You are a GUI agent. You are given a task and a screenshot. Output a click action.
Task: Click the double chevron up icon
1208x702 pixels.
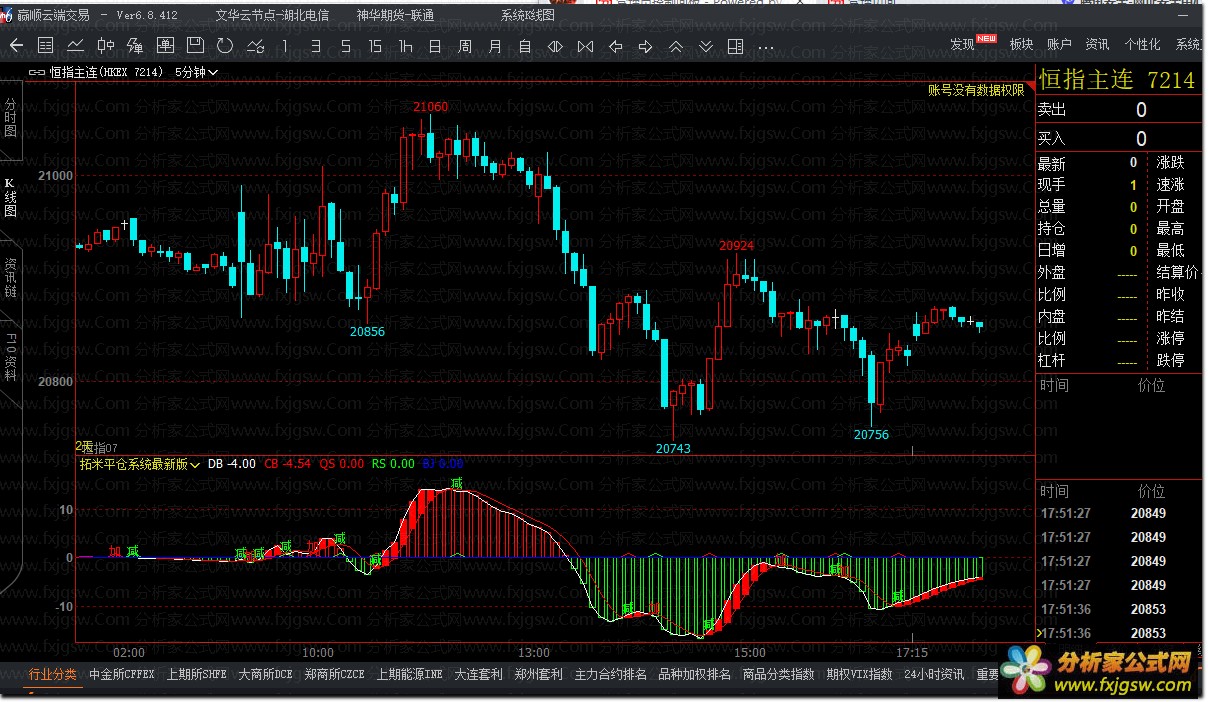(x=676, y=46)
